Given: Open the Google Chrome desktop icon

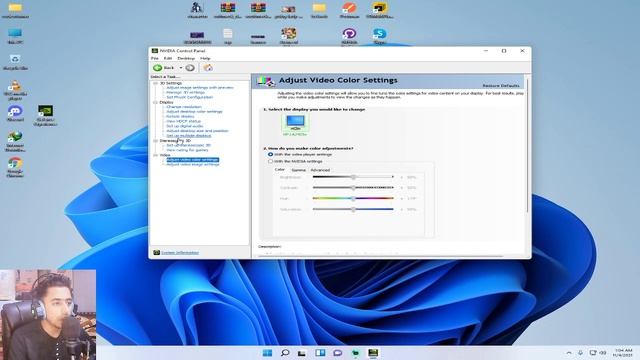Looking at the screenshot, I should 15,163.
